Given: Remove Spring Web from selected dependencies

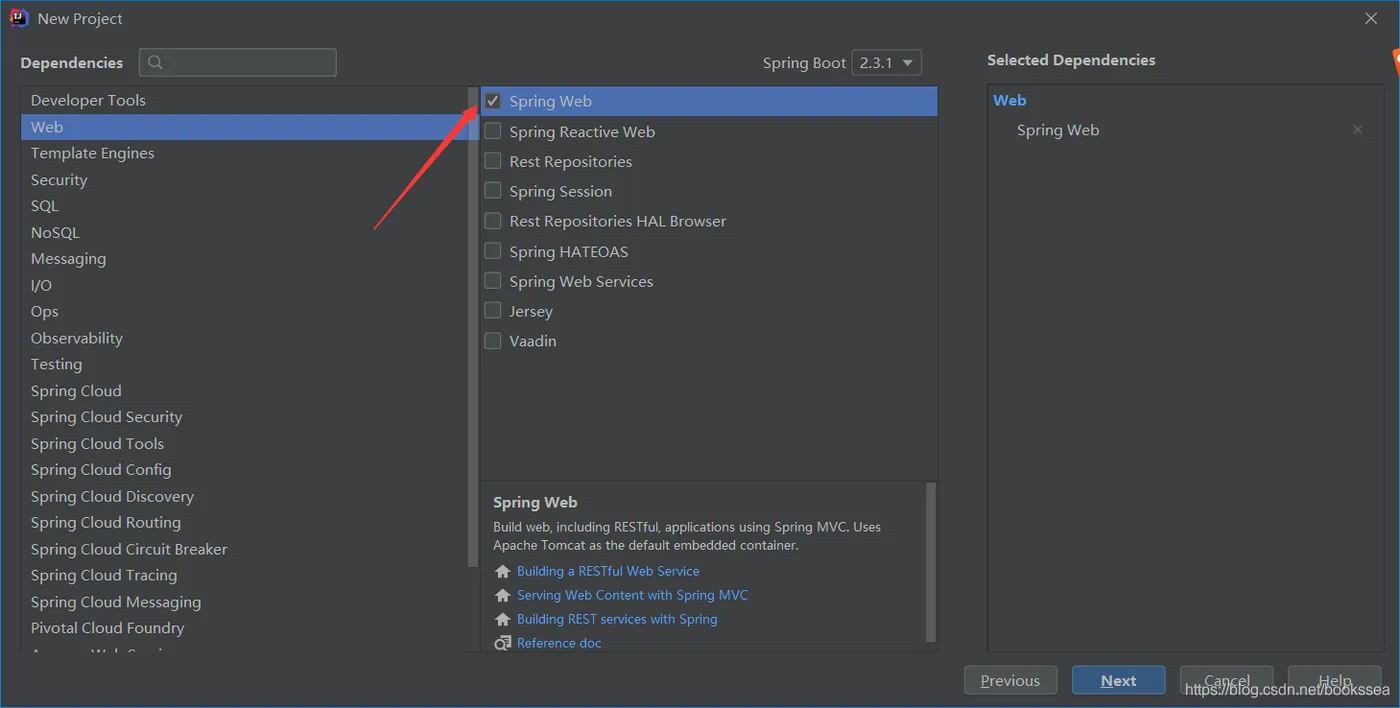Looking at the screenshot, I should [x=1357, y=130].
